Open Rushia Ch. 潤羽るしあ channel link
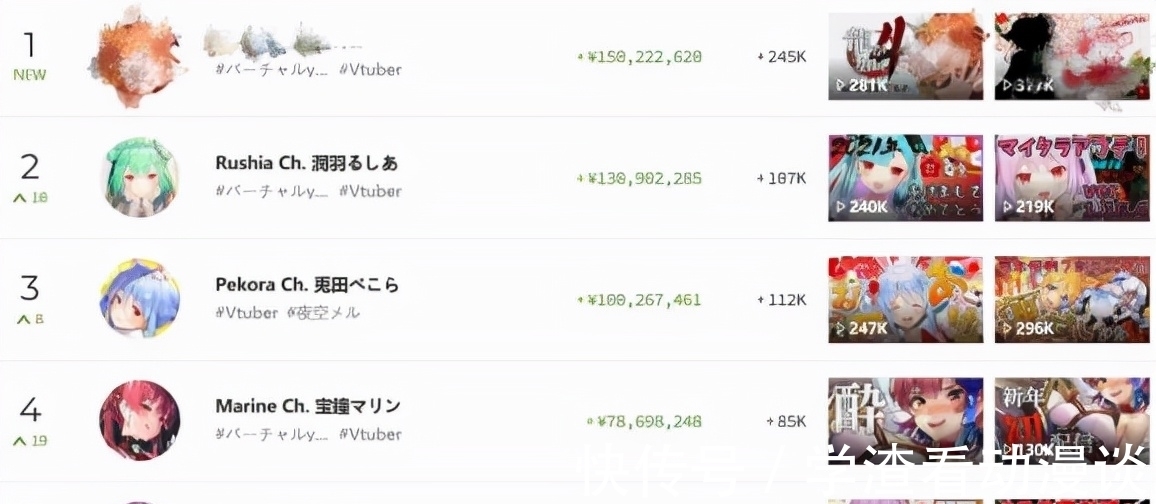Image resolution: width=1156 pixels, height=504 pixels. pyautogui.click(x=306, y=163)
